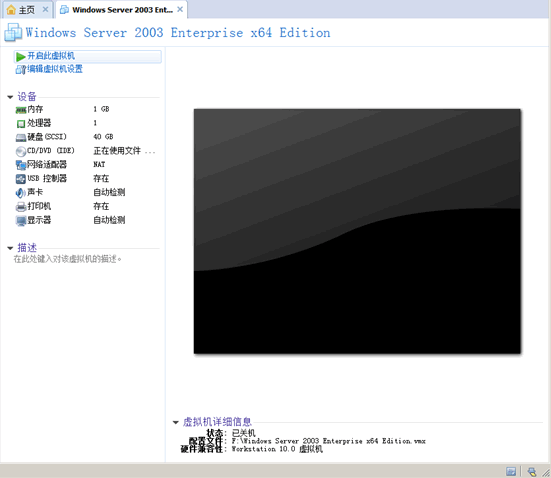Click the large VM icon beside the title
The image size is (551, 478).
[x=13, y=32]
